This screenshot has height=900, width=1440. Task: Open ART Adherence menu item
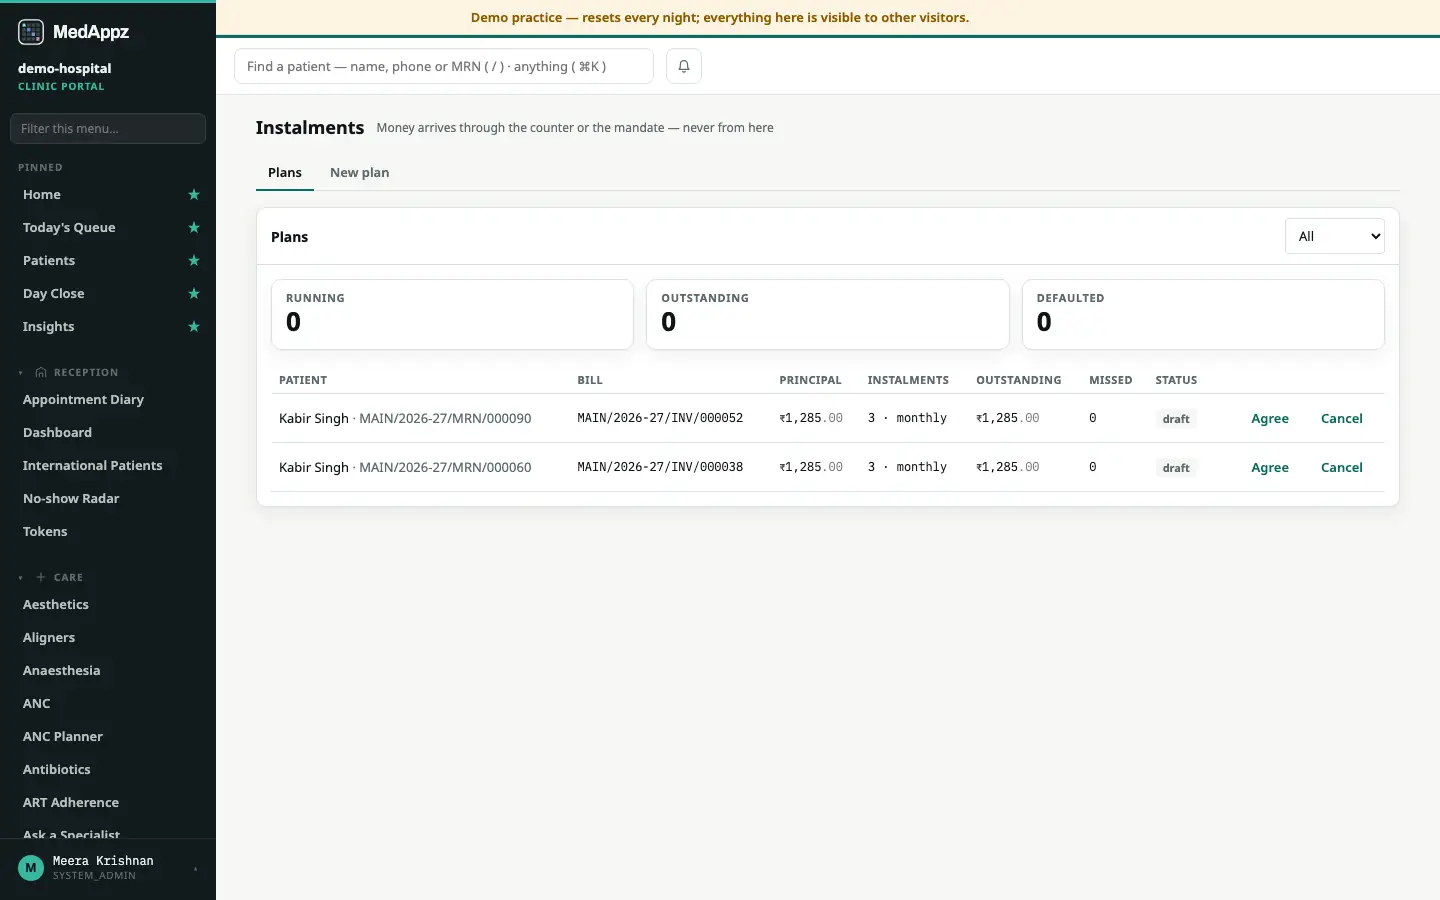tap(71, 803)
